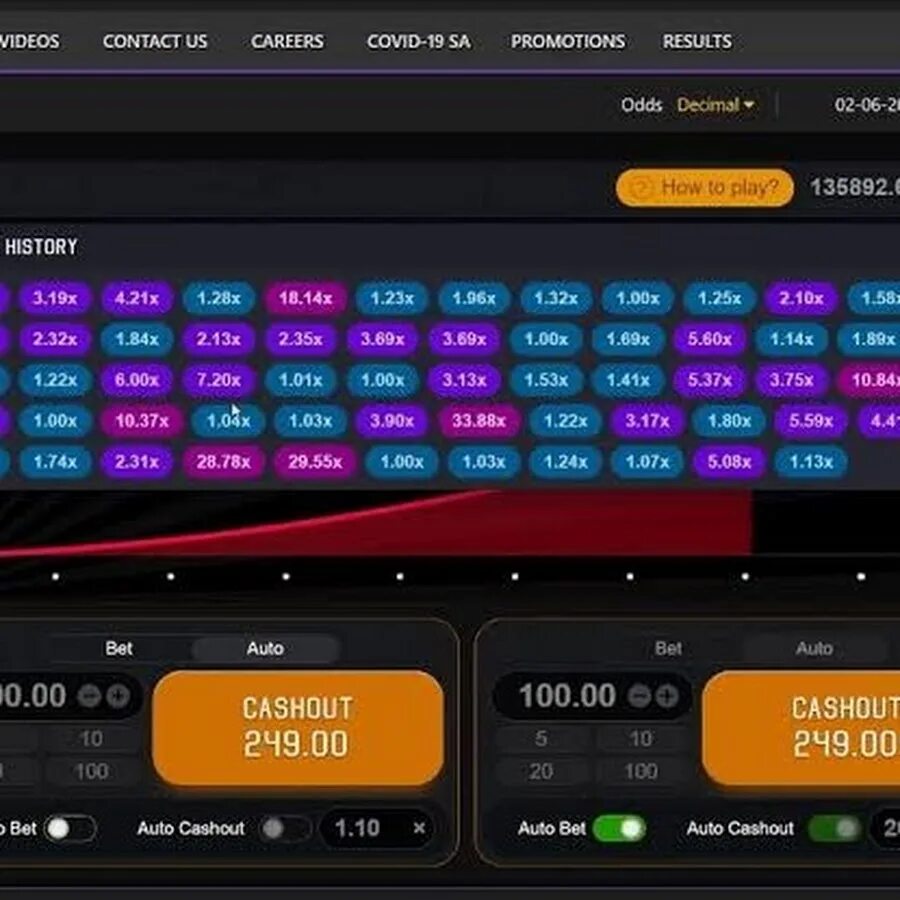The width and height of the screenshot is (900, 900).
Task: Click the 29.55x history result
Action: point(315,461)
